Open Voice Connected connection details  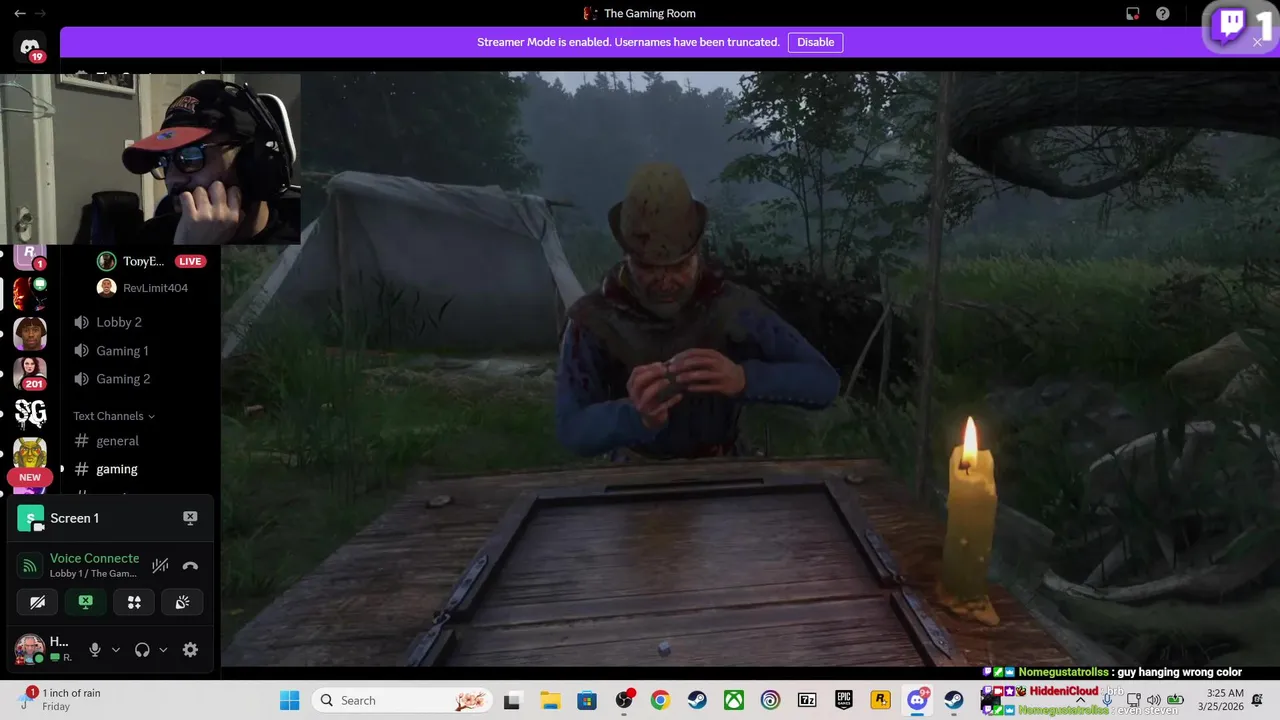94,558
